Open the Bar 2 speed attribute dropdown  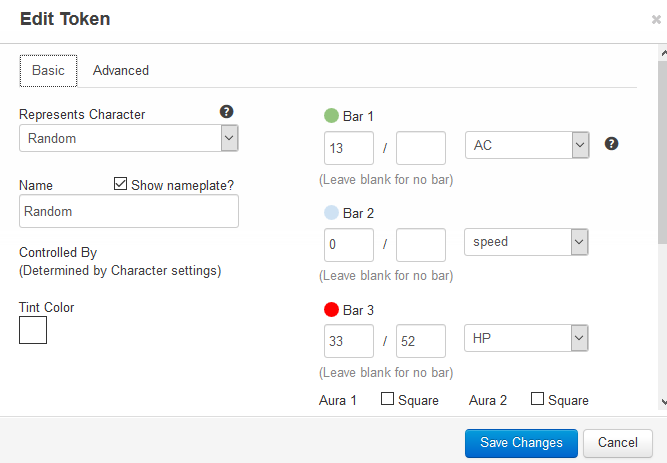[x=526, y=242]
